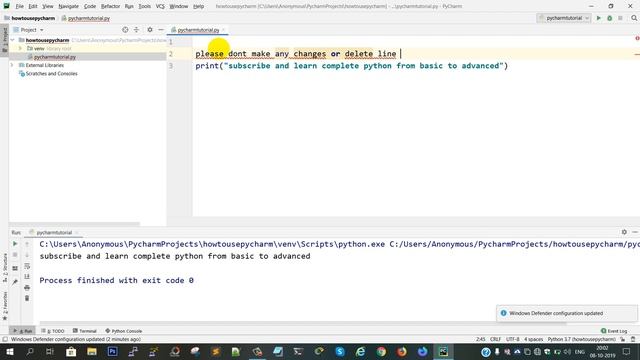640x360 pixels.
Task: Switch to the Terminal tab
Action: (84, 331)
